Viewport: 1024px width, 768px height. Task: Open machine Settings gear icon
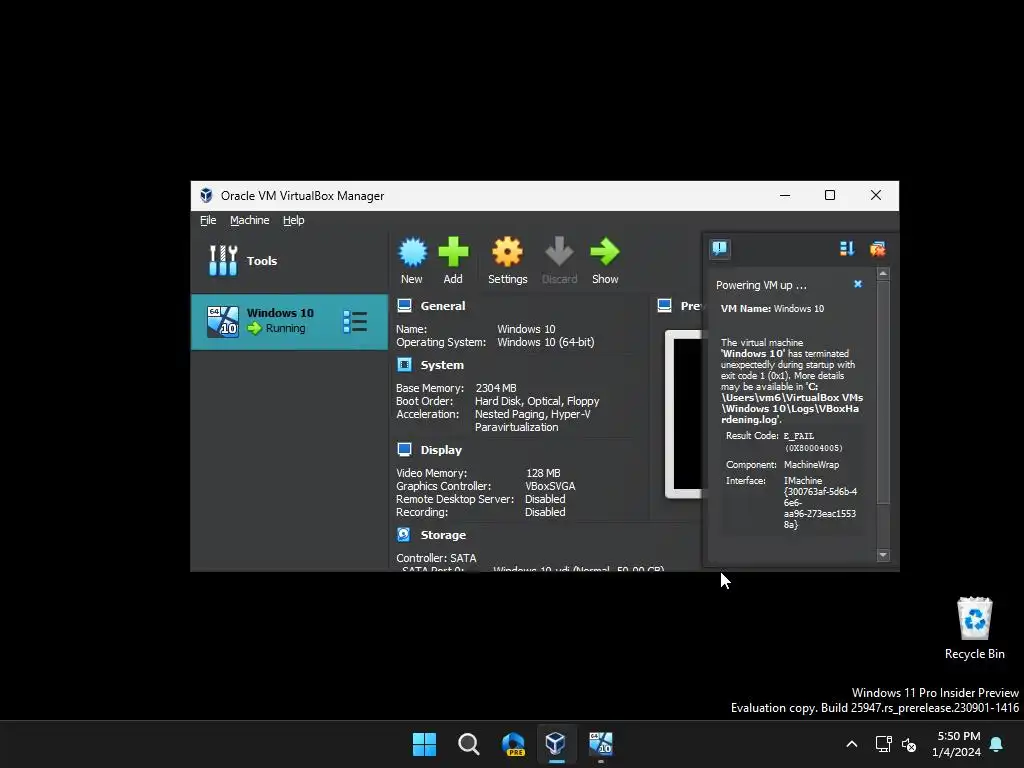pos(507,252)
